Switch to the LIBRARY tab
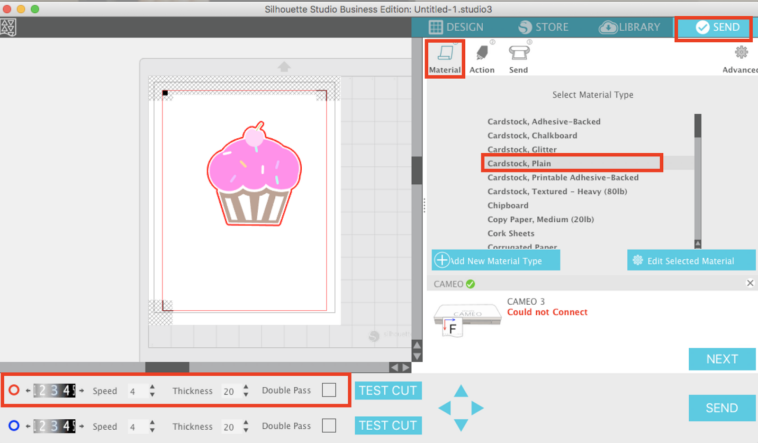 (x=630, y=27)
